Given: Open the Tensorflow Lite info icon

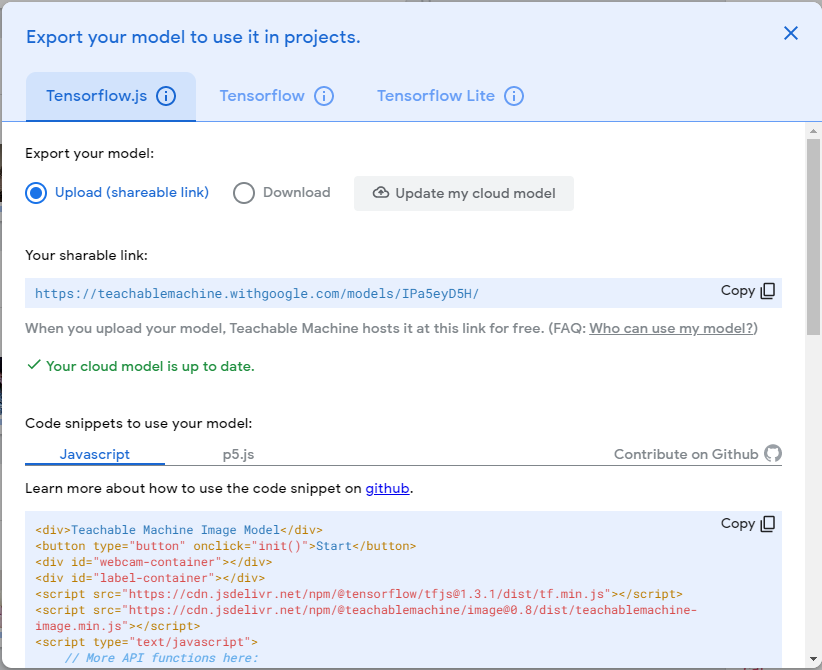Looking at the screenshot, I should click(514, 96).
